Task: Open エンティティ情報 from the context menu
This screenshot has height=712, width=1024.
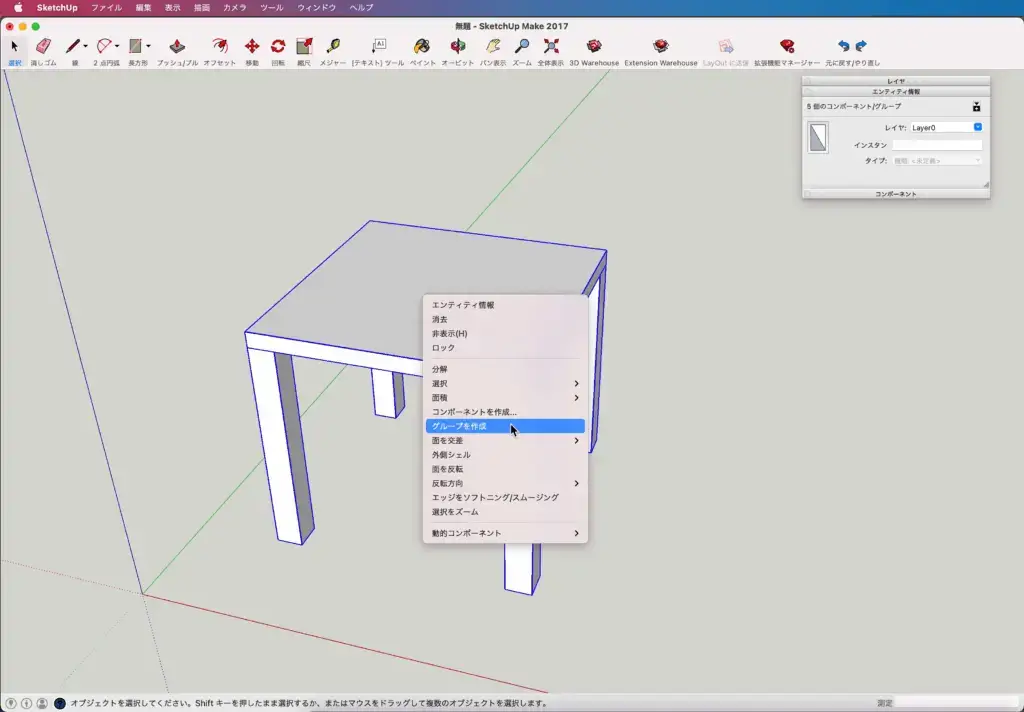Action: coord(505,305)
